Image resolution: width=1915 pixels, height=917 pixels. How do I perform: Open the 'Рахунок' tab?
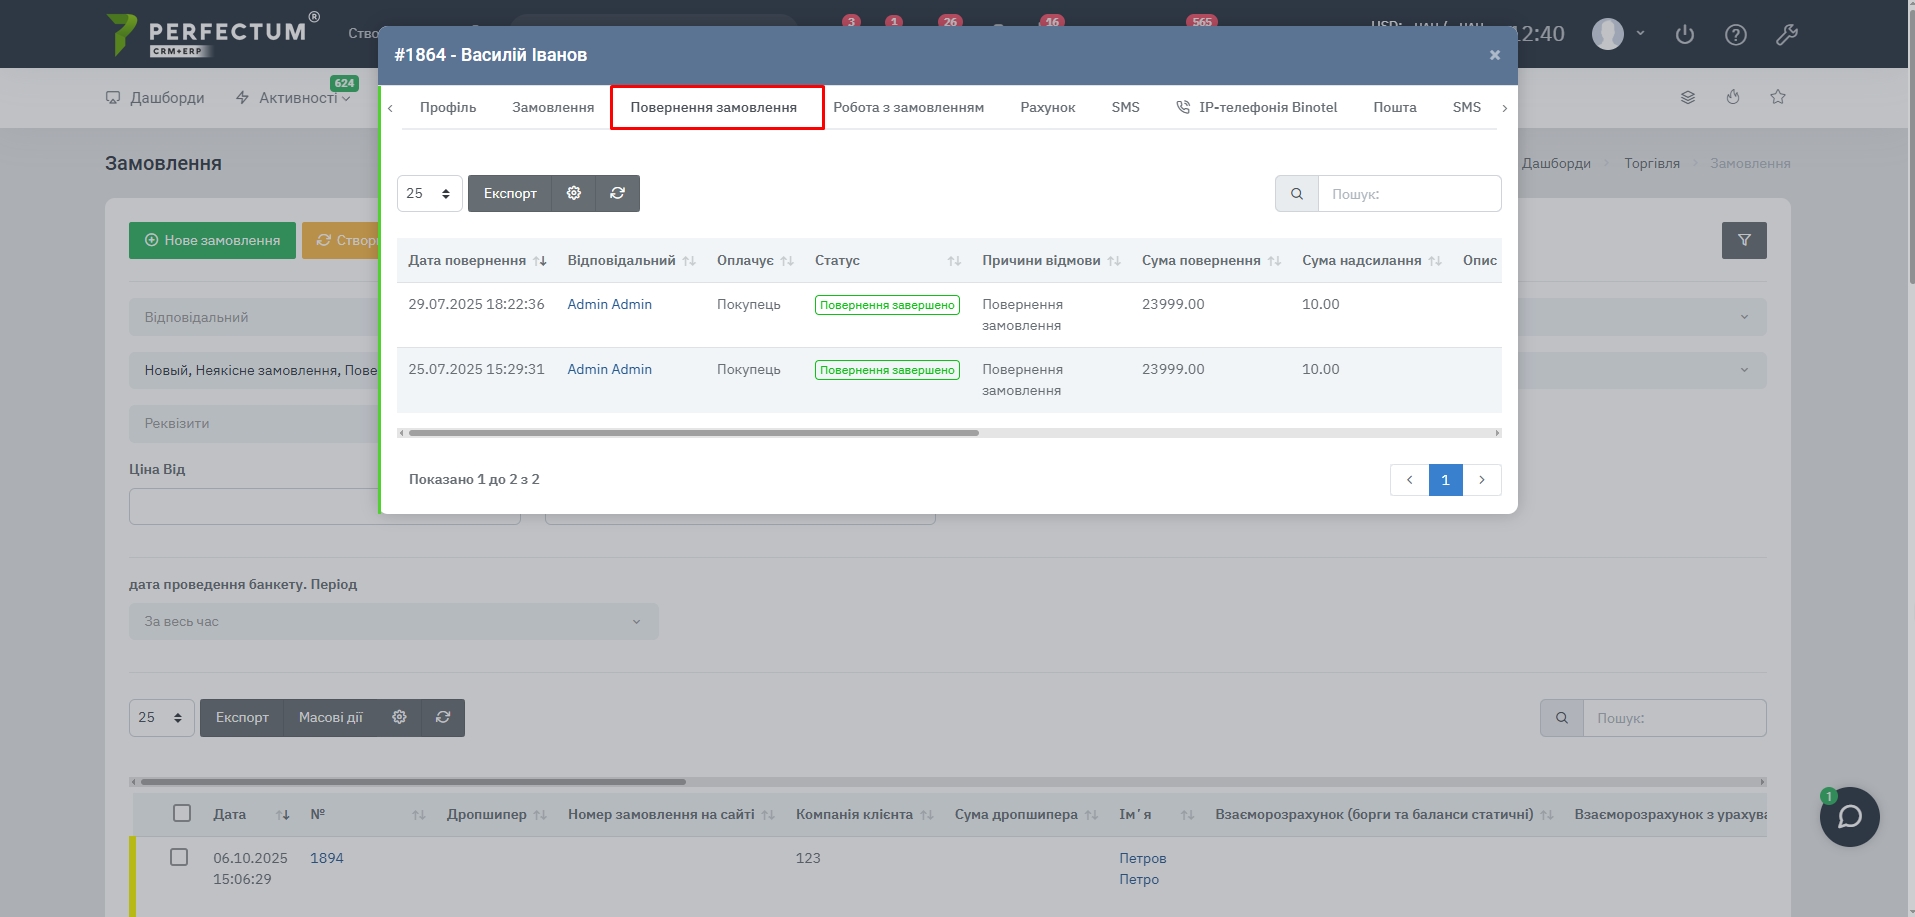(1047, 107)
